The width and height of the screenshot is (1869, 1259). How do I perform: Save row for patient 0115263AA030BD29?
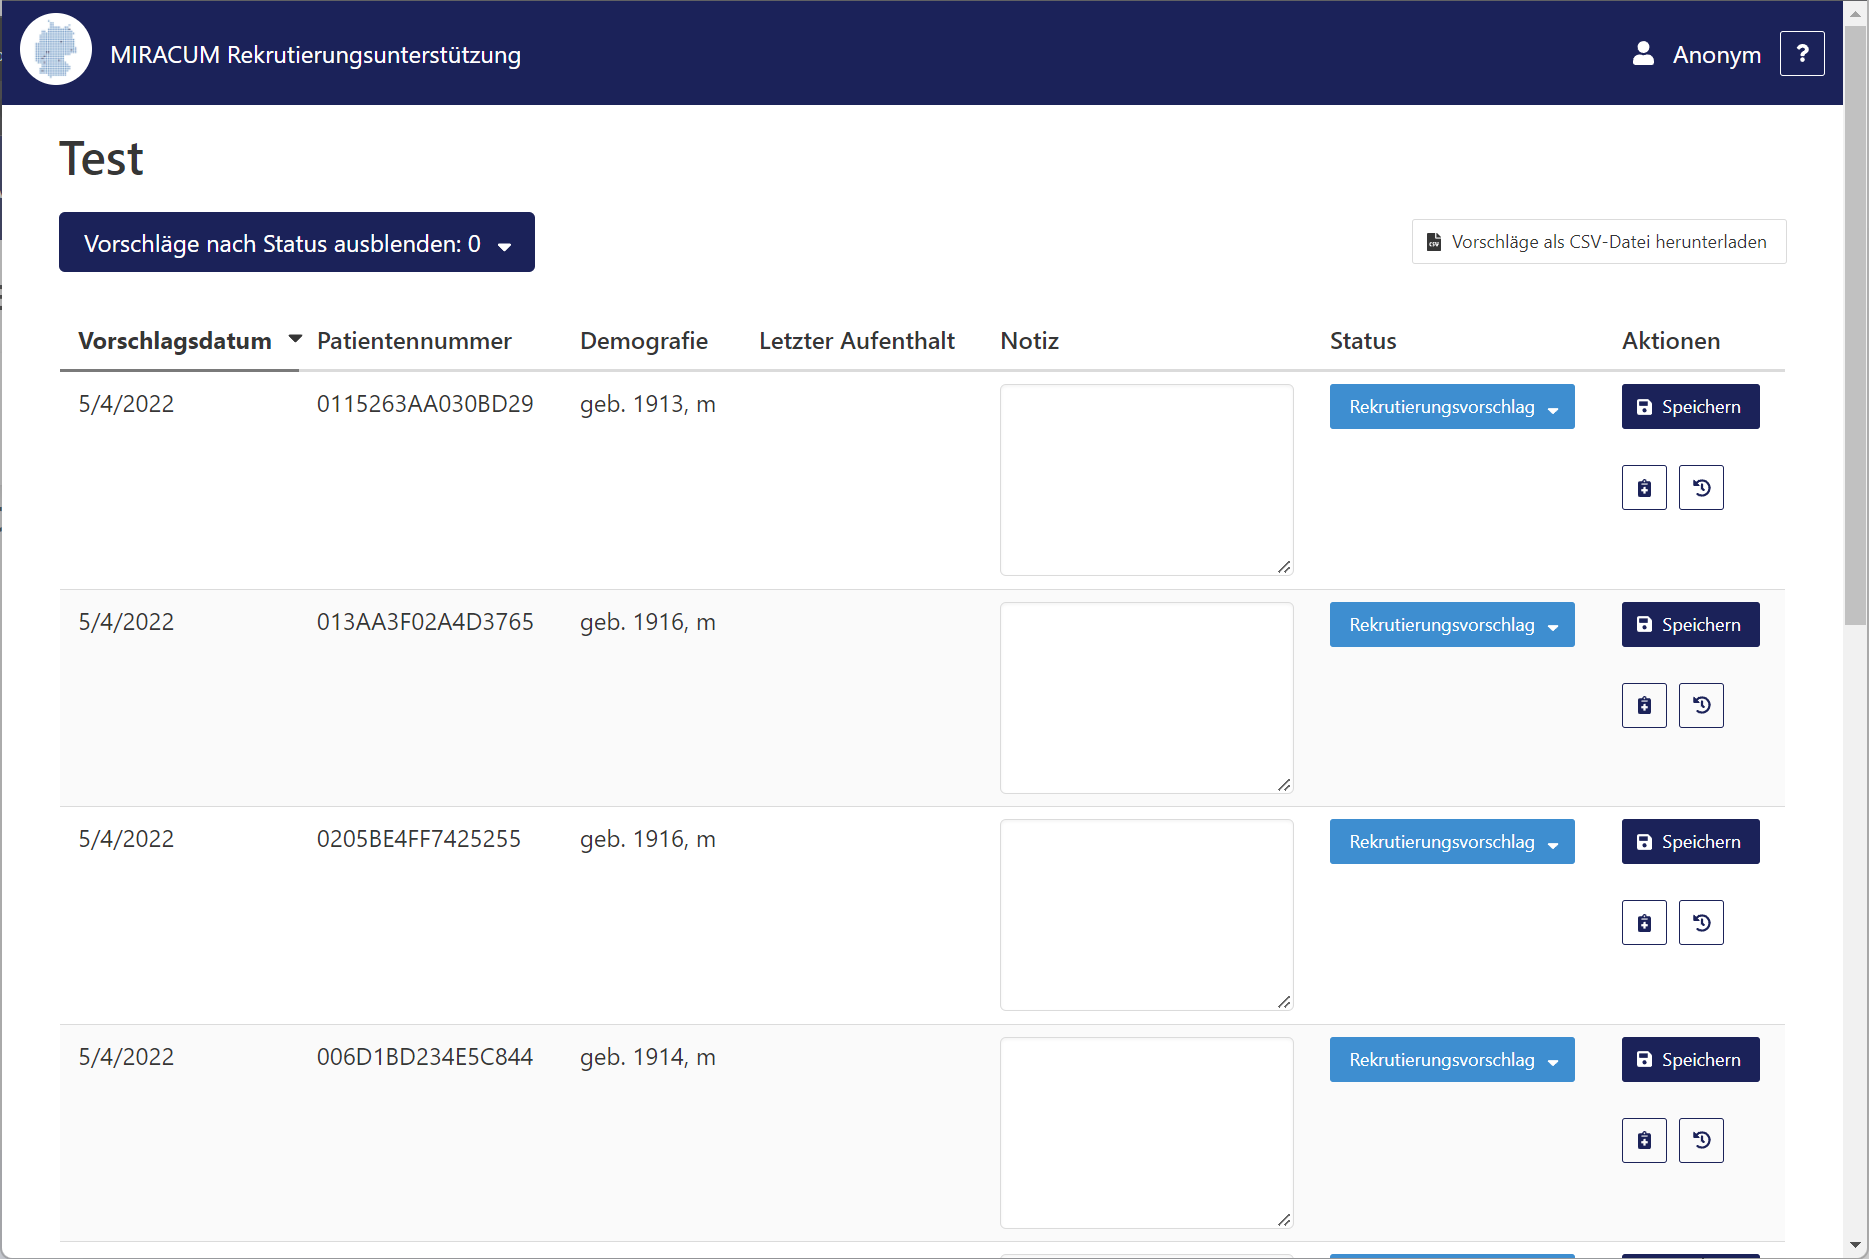point(1690,407)
